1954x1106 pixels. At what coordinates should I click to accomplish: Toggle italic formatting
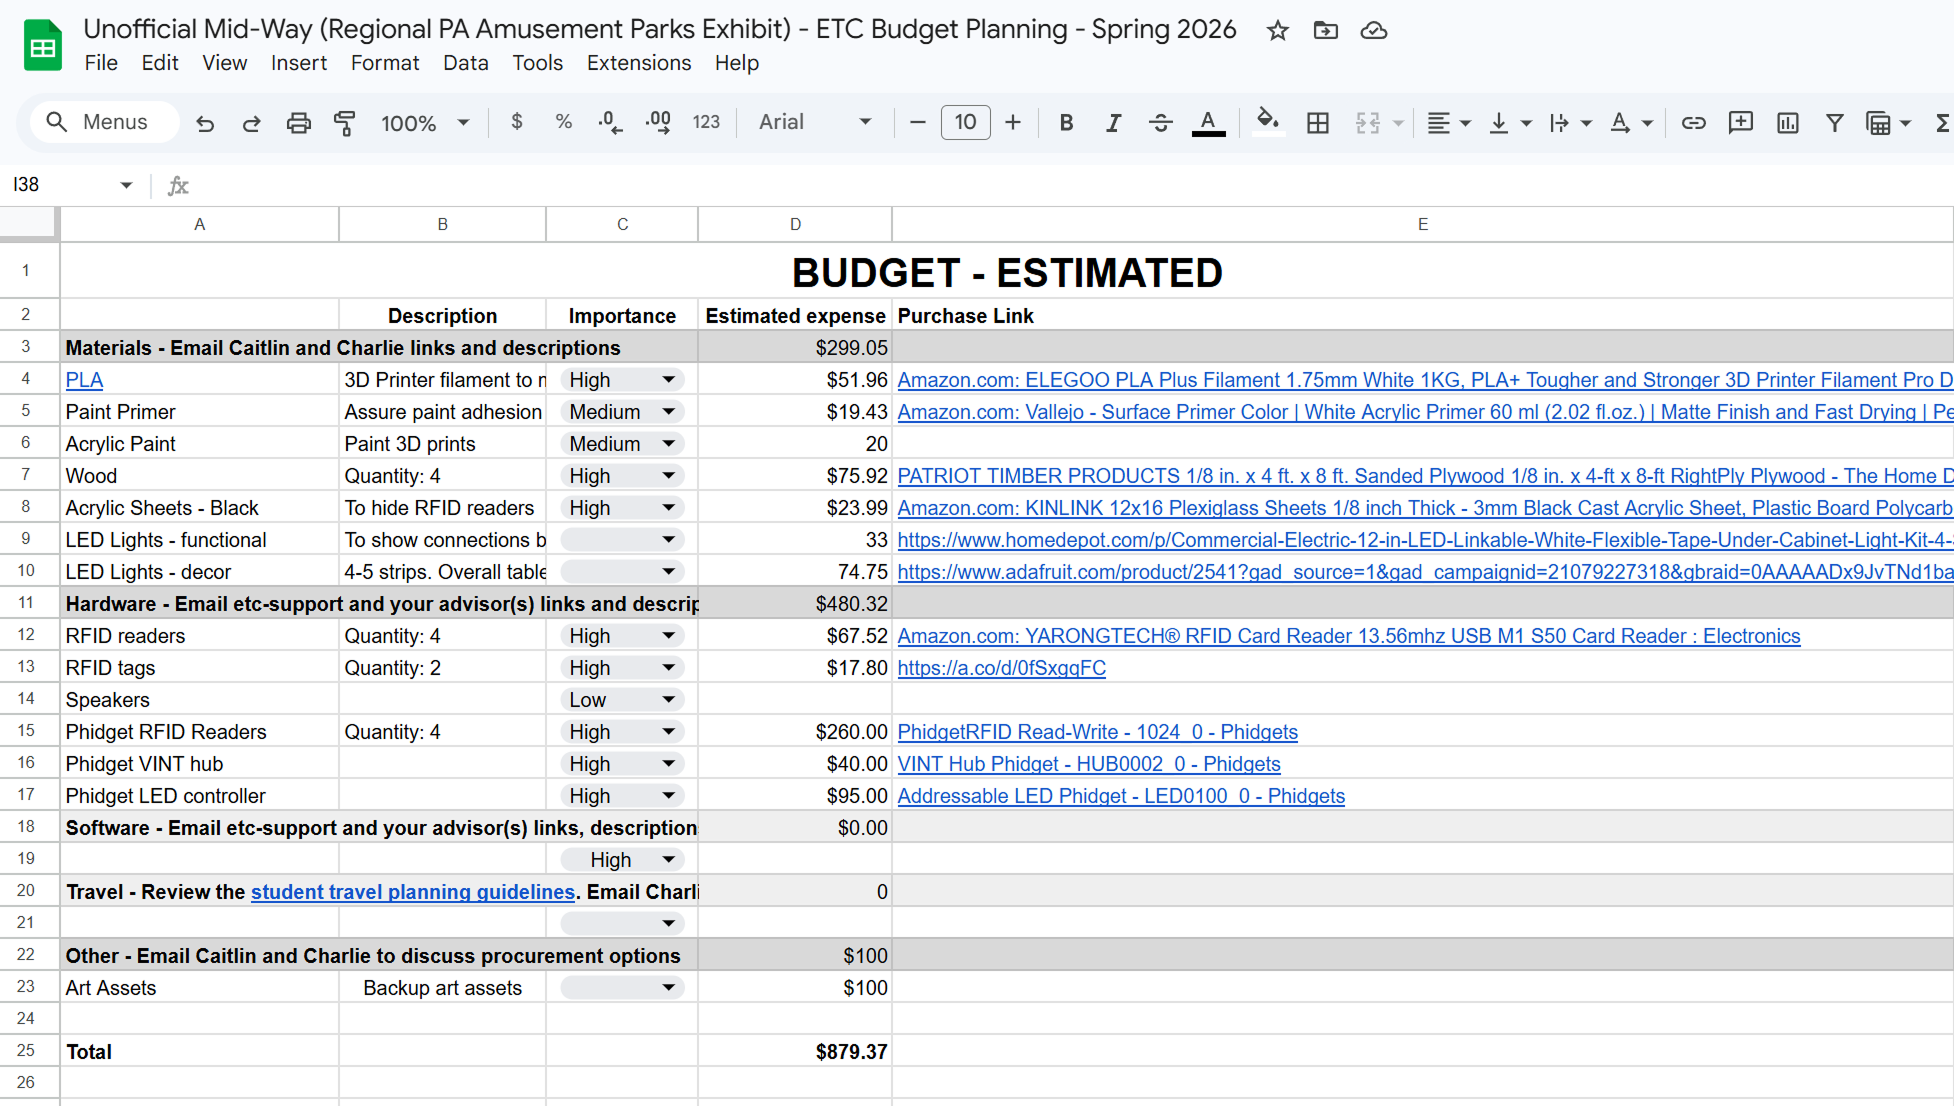pyautogui.click(x=1113, y=123)
